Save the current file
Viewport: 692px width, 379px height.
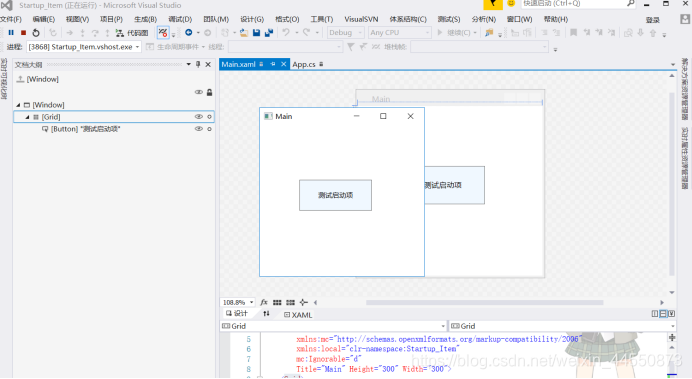coord(256,33)
